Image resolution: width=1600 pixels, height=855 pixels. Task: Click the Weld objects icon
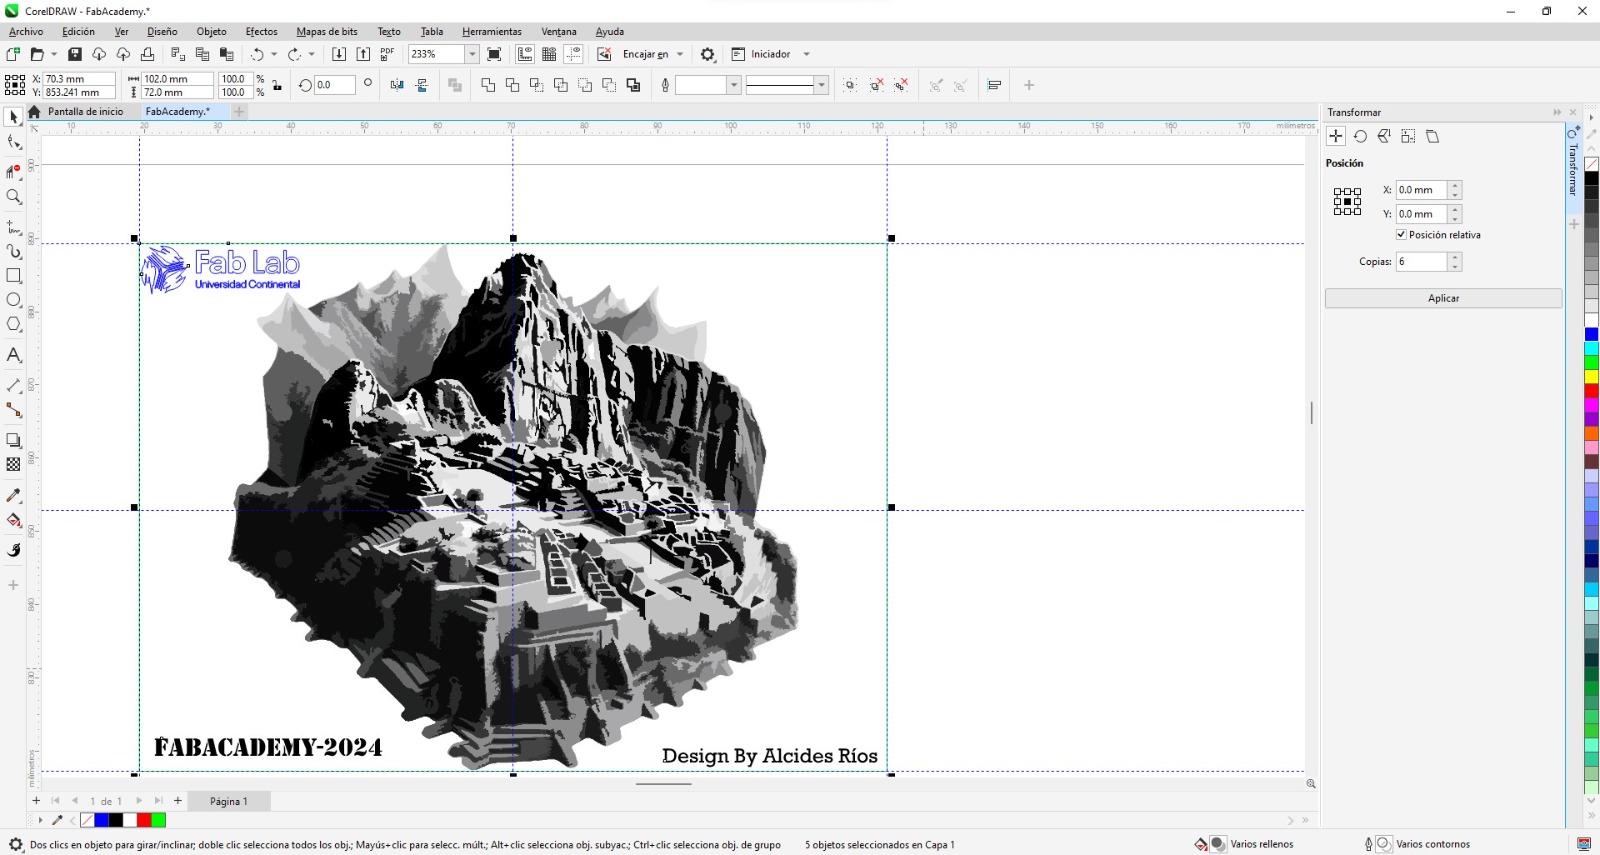(x=488, y=85)
